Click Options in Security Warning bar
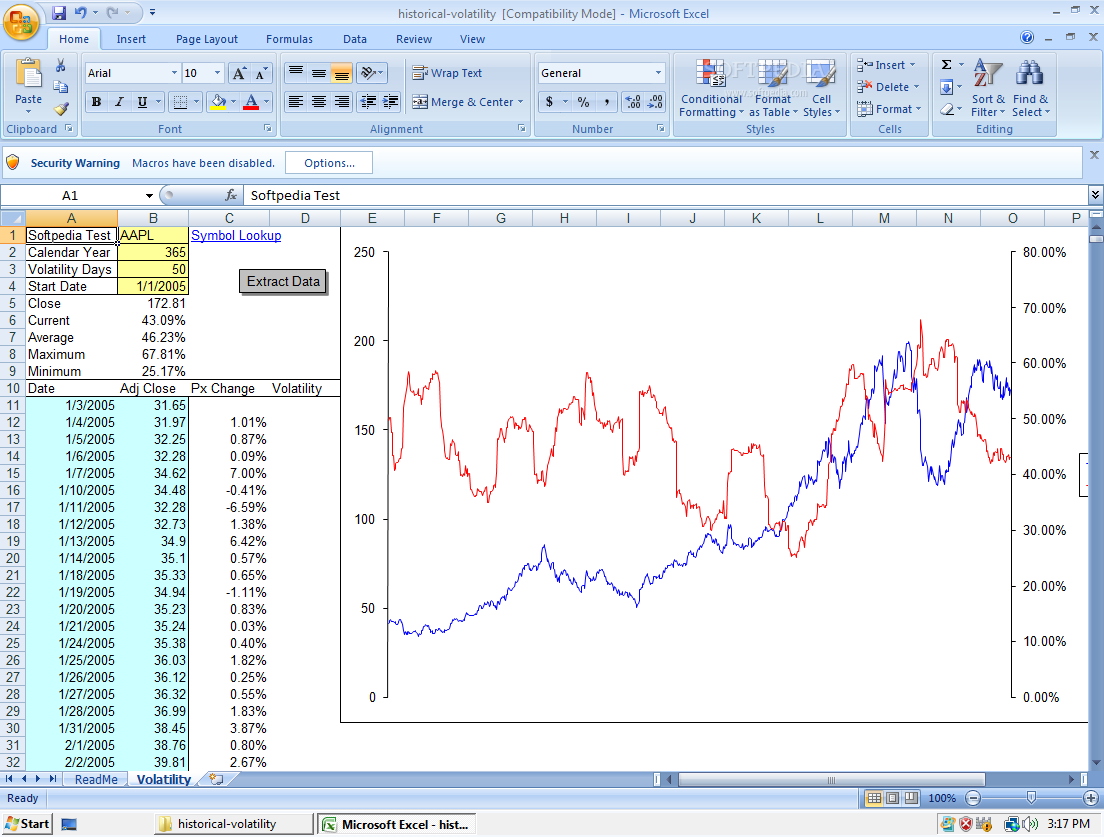The height and width of the screenshot is (837, 1104). click(329, 163)
